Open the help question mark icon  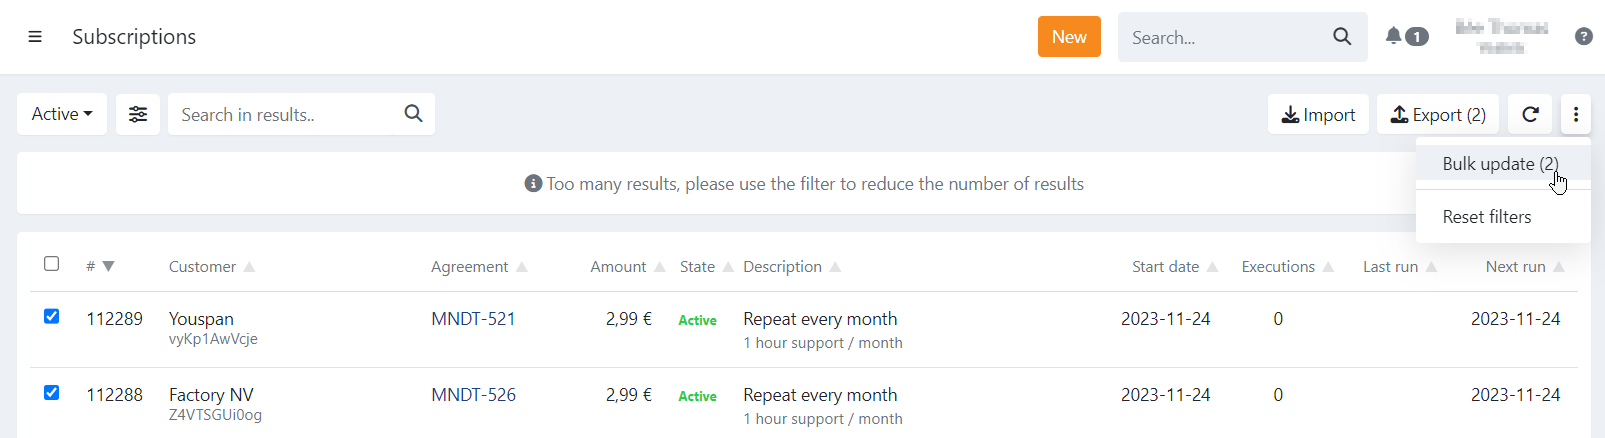click(1583, 37)
